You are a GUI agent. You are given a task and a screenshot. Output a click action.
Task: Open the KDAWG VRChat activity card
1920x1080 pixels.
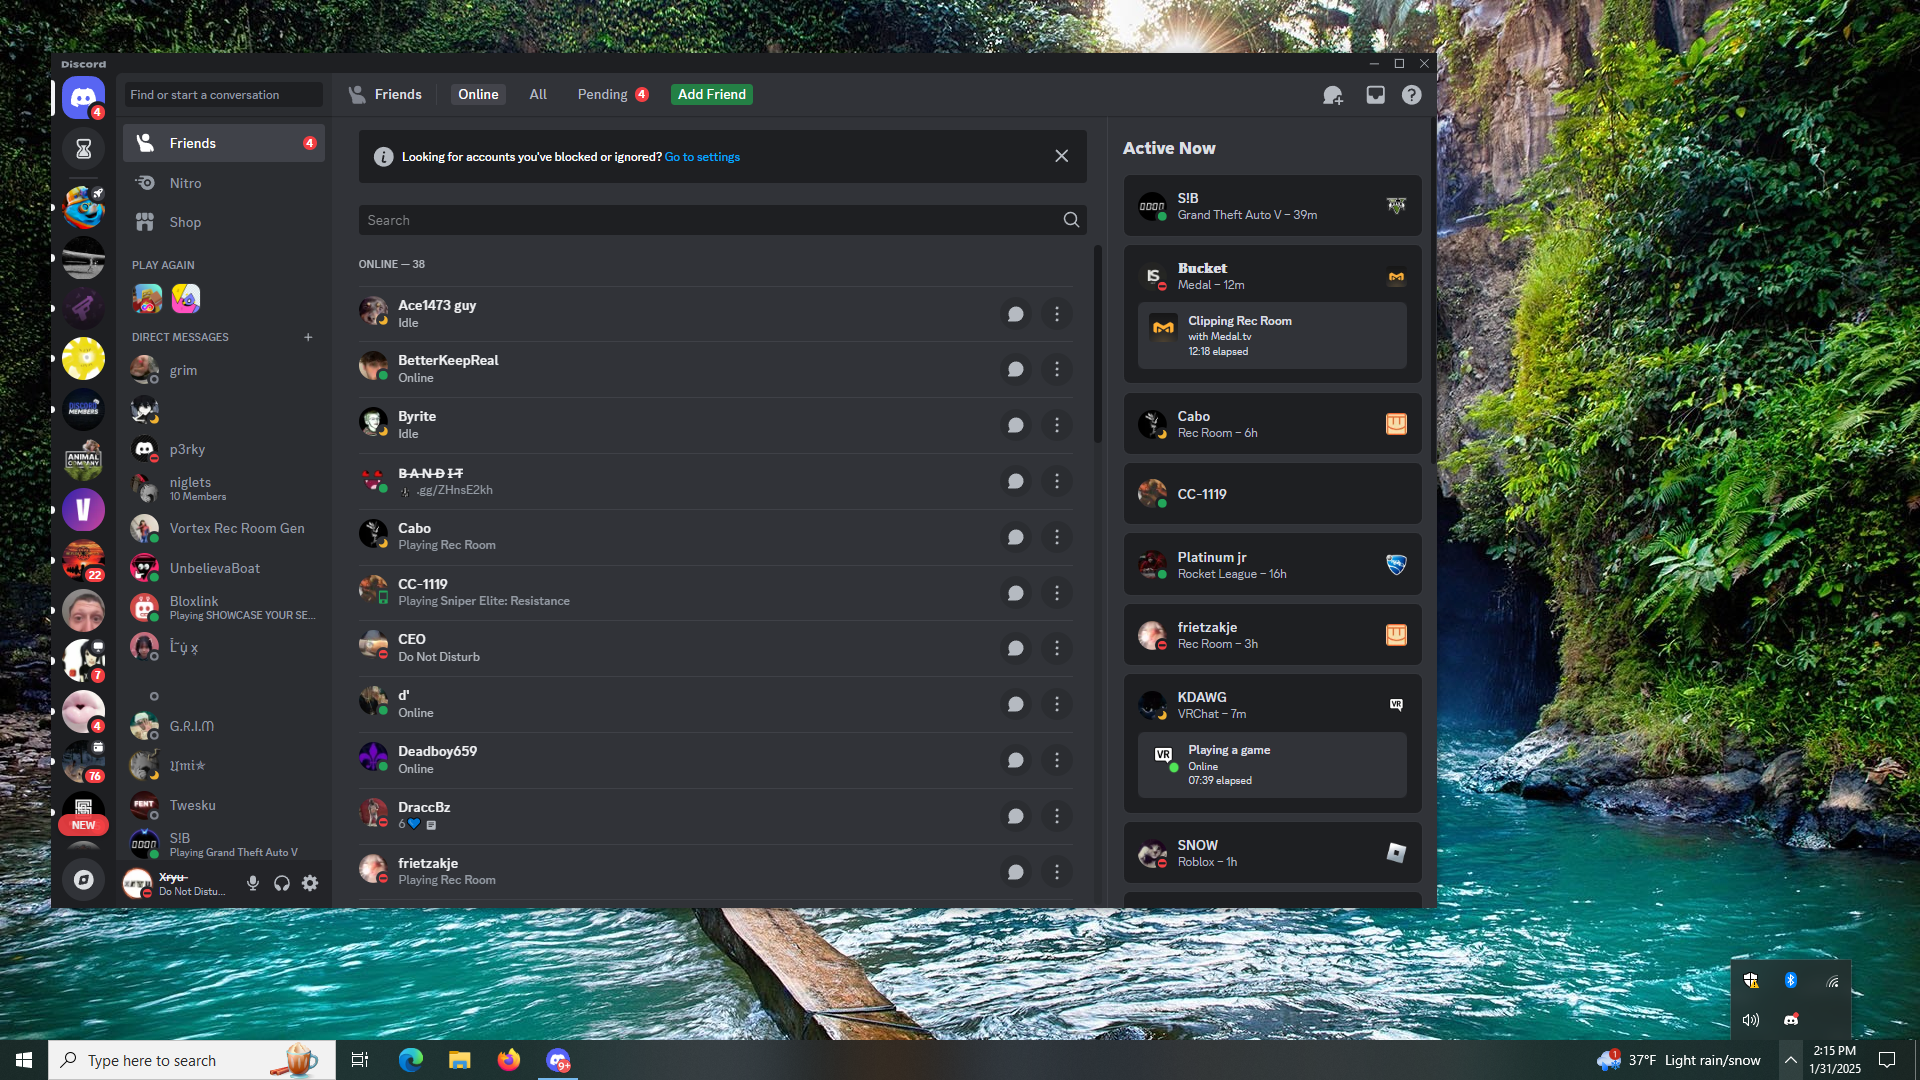coord(1272,743)
